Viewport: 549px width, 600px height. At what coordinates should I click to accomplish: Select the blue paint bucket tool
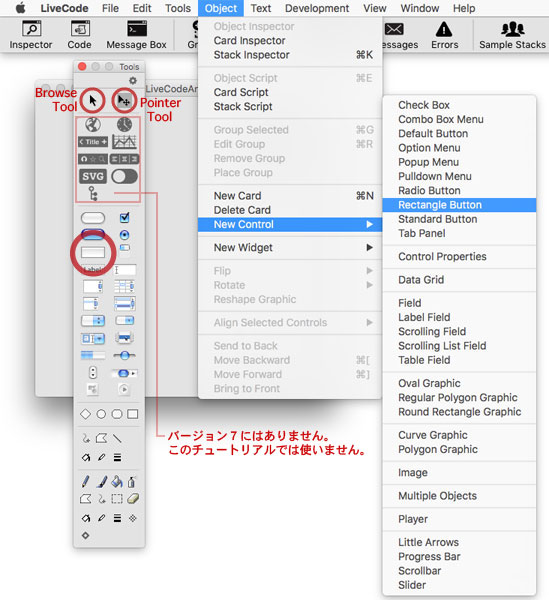coord(117,481)
